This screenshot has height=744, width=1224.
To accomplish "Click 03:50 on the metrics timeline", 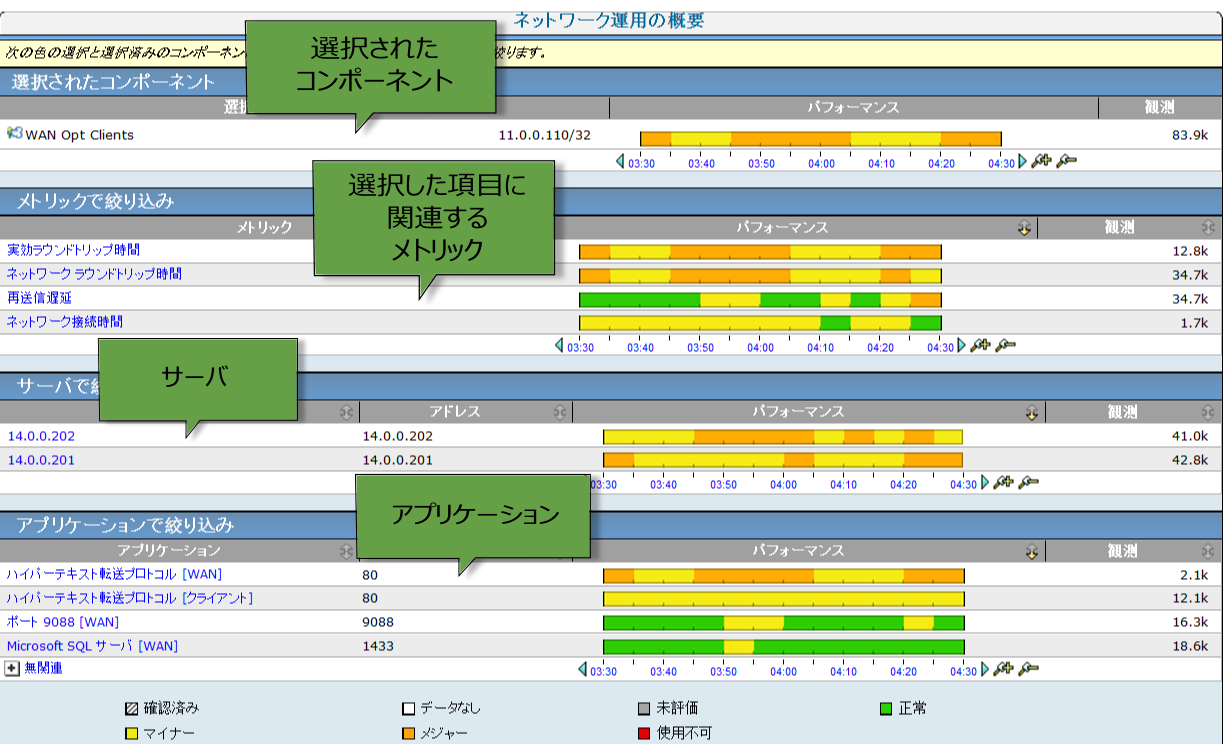I will click(x=701, y=347).
